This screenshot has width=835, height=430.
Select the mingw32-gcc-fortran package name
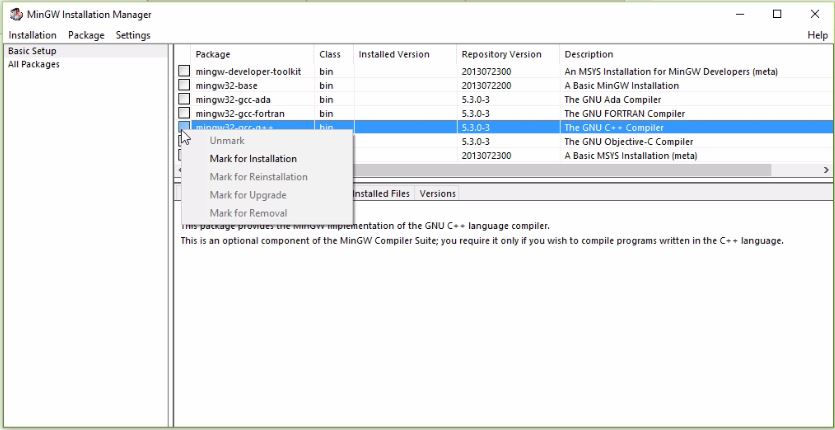click(240, 114)
